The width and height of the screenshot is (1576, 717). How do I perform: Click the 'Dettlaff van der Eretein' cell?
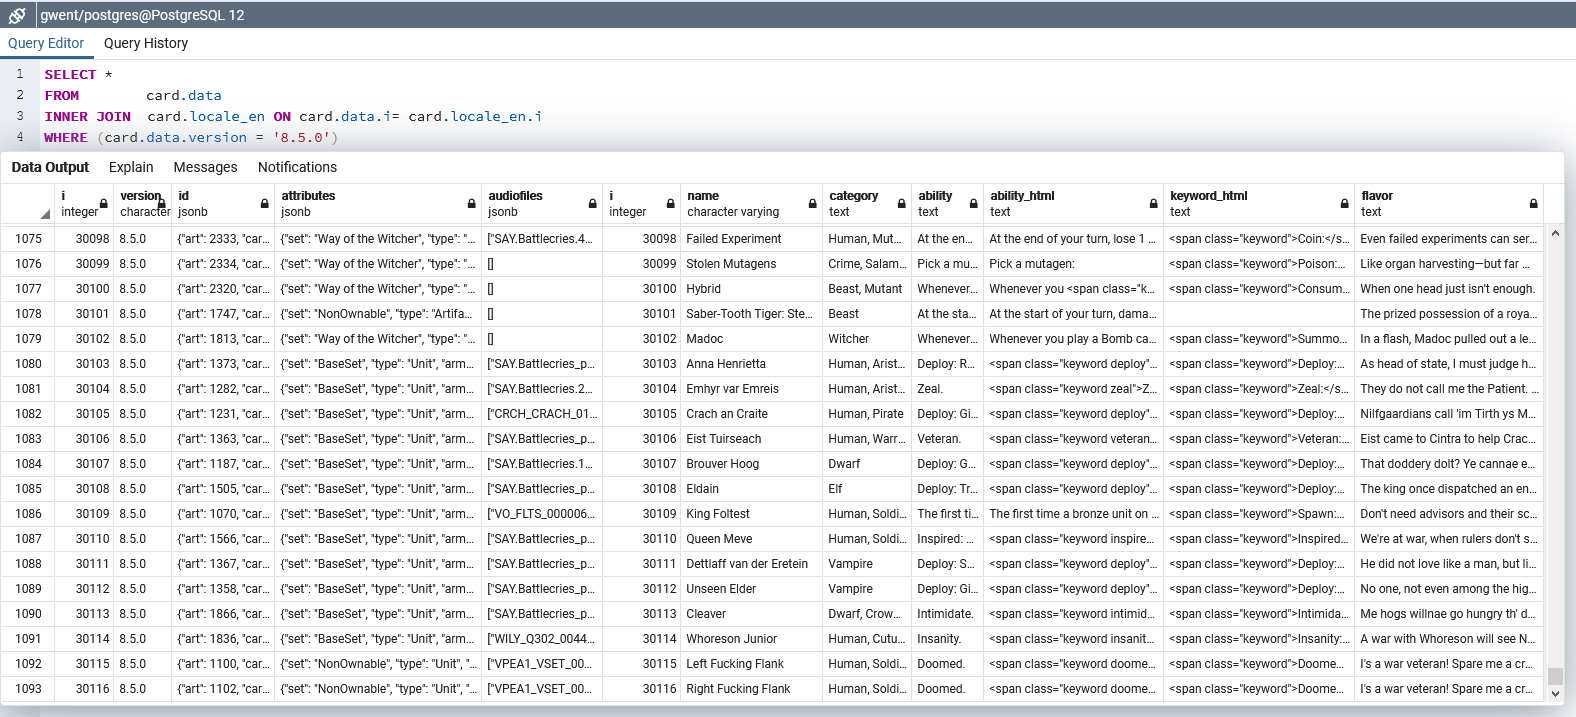pyautogui.click(x=751, y=564)
